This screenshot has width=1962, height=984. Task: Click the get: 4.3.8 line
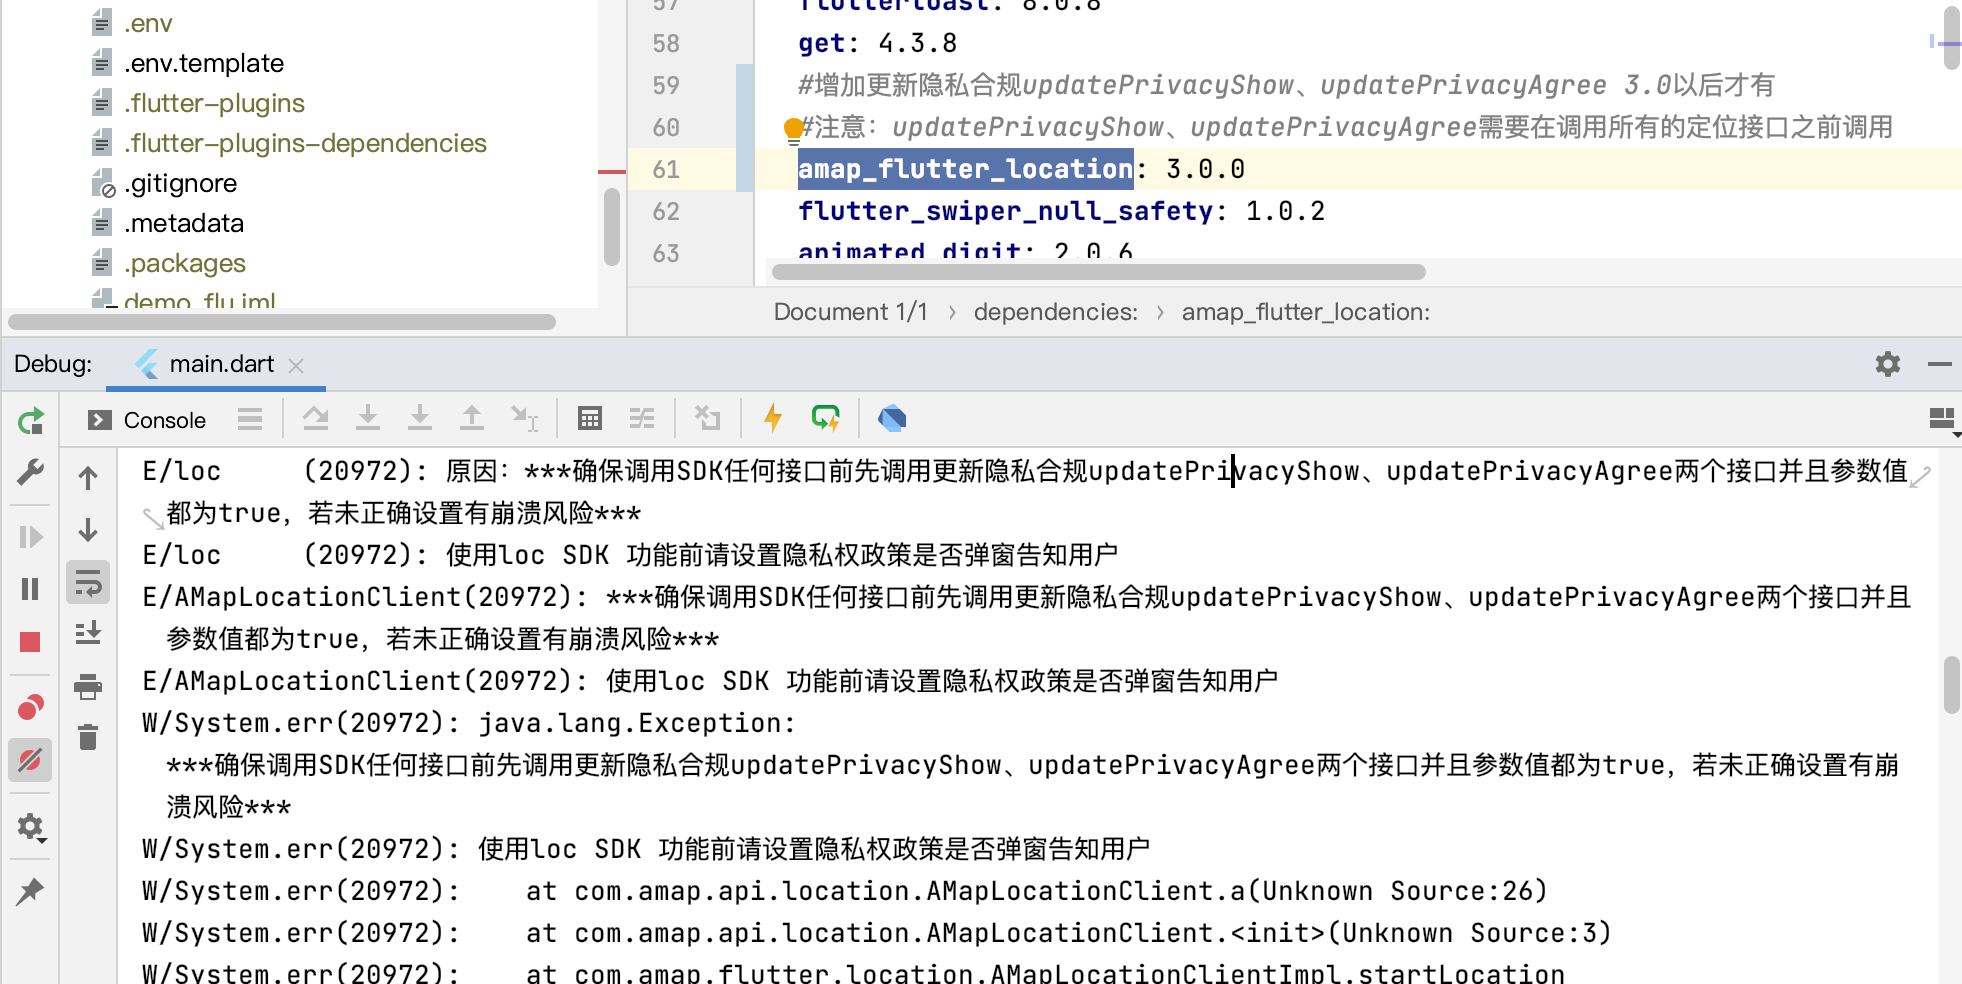[x=877, y=43]
